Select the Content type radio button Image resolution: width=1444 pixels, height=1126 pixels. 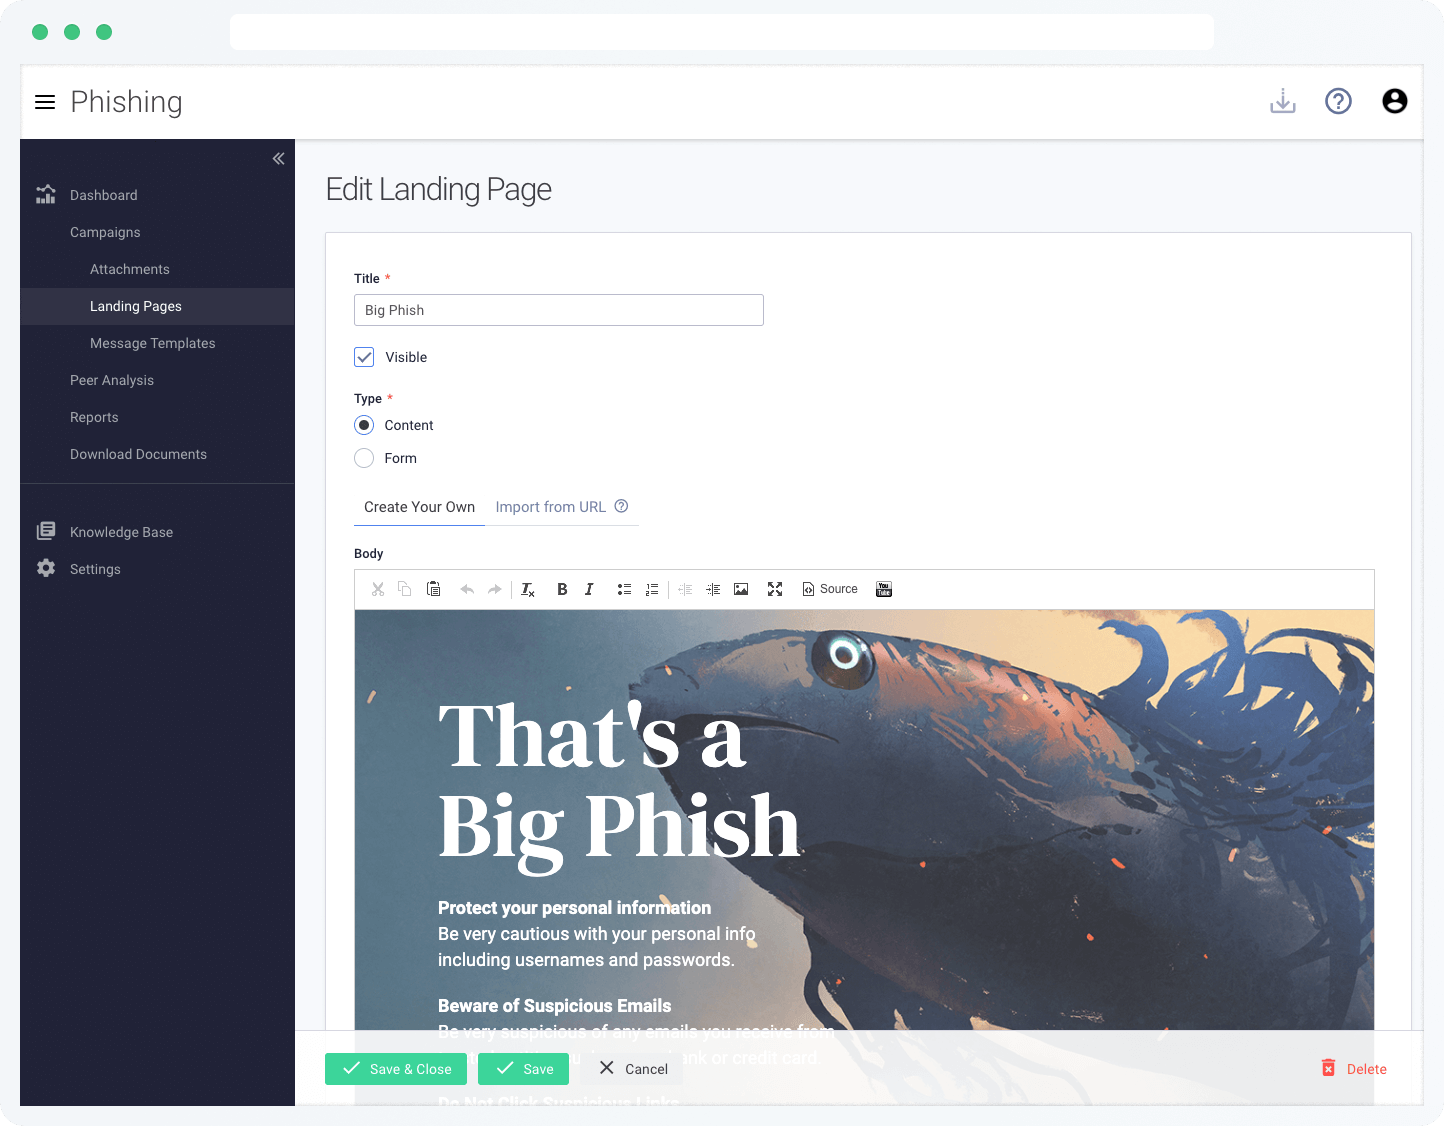tap(364, 425)
